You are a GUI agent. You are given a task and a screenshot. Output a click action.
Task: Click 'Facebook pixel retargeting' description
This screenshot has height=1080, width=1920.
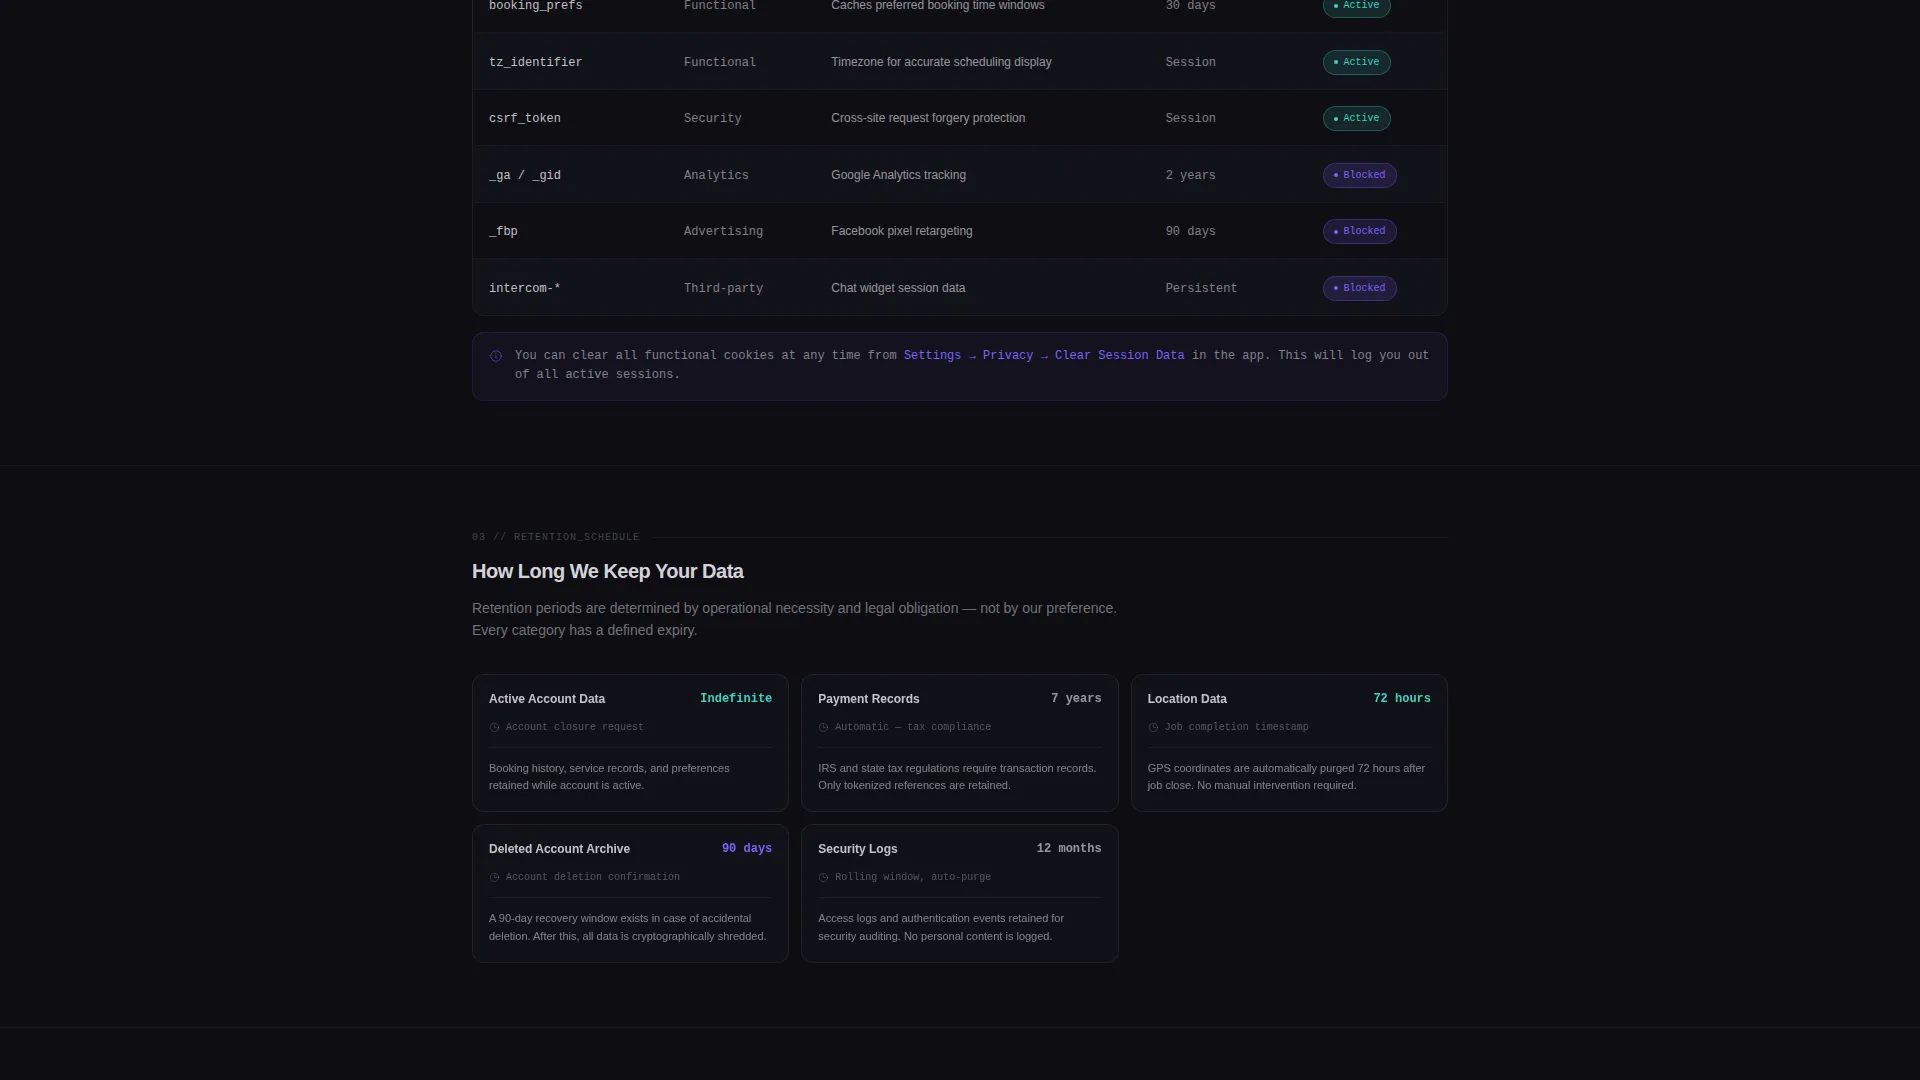[901, 231]
